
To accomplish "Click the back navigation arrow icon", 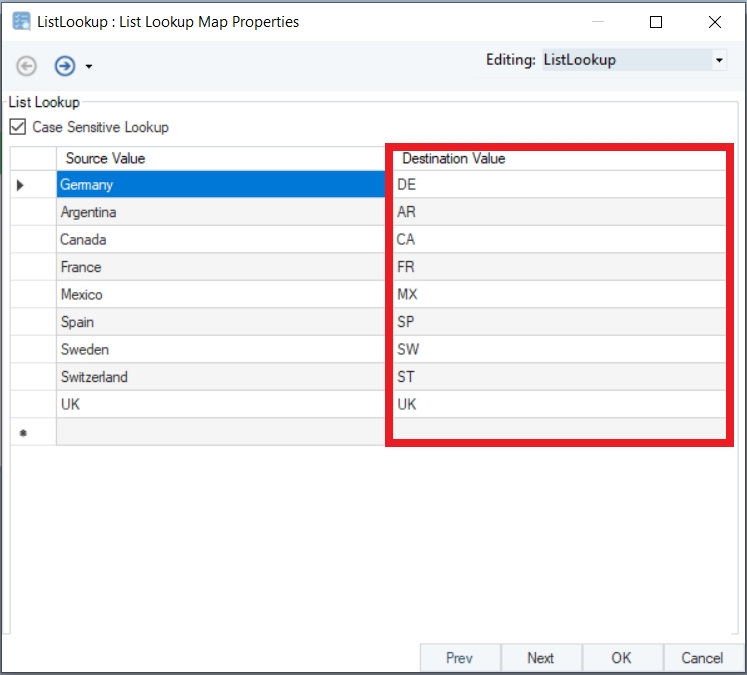I will (27, 66).
